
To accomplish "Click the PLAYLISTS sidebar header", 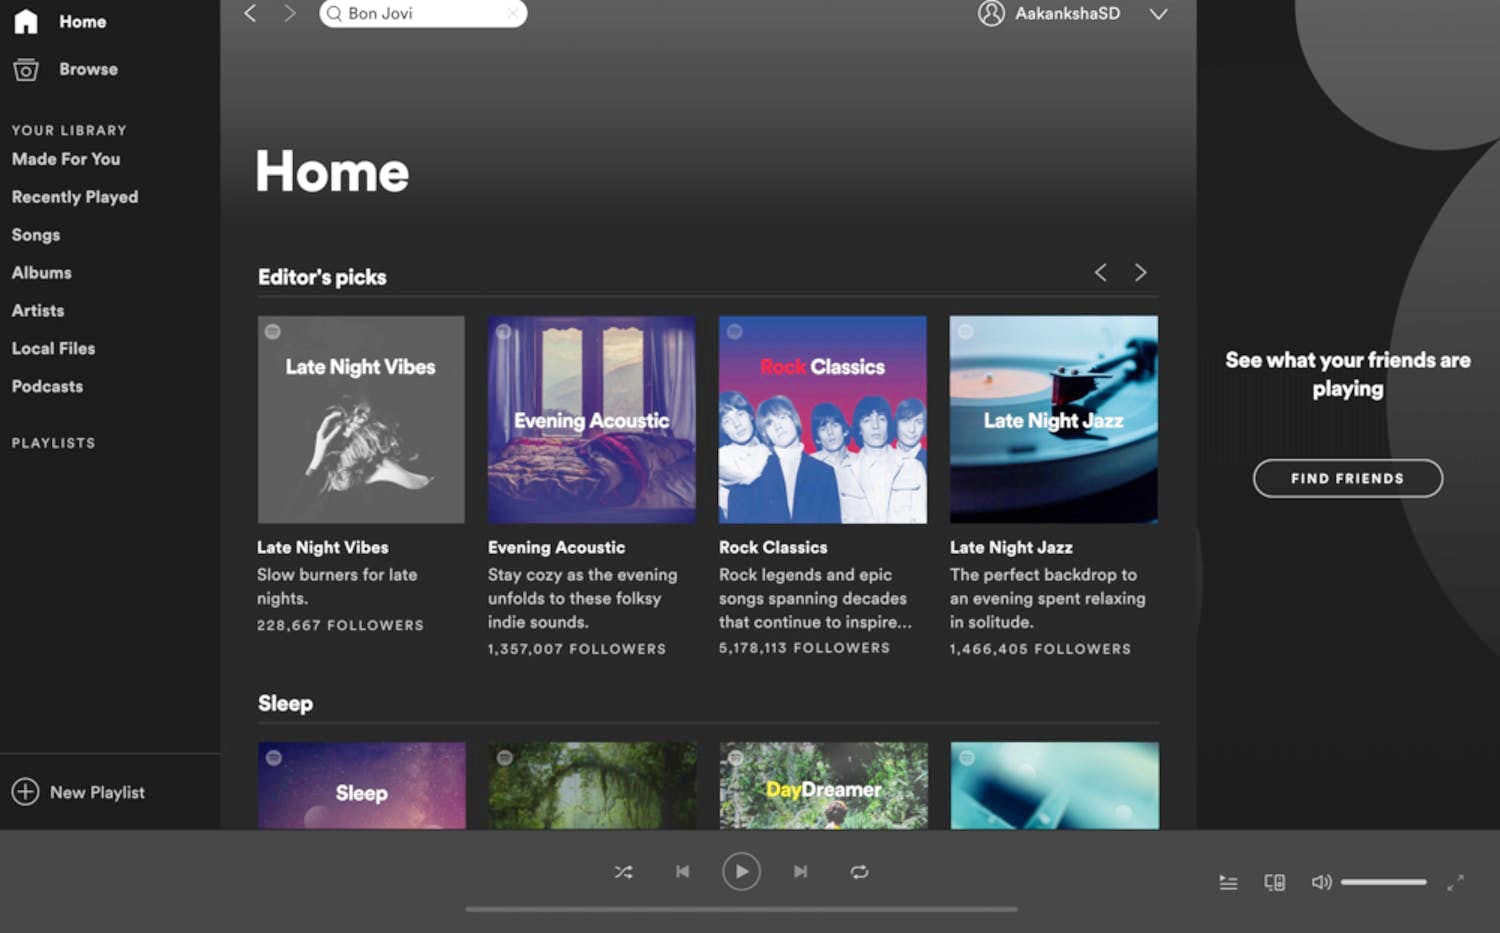I will 53,443.
